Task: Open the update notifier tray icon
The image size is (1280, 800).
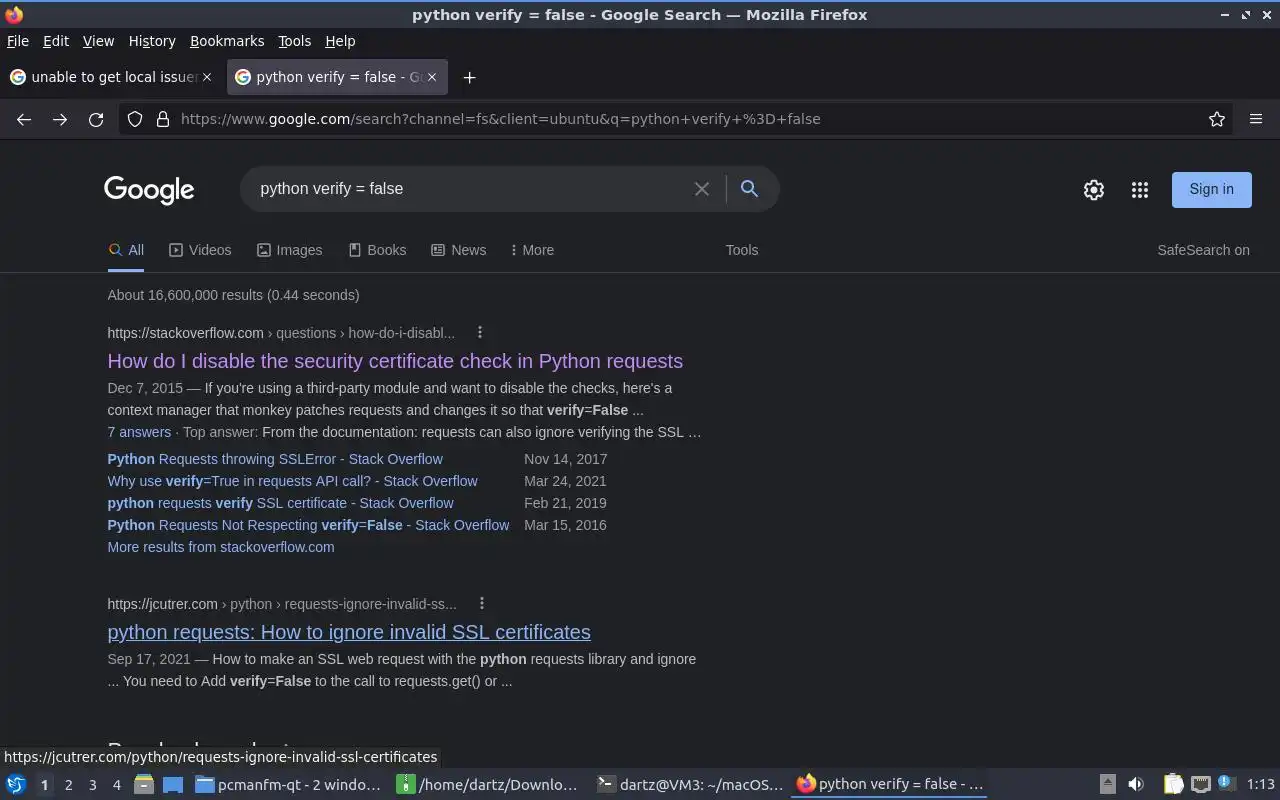Action: pyautogui.click(x=1227, y=784)
